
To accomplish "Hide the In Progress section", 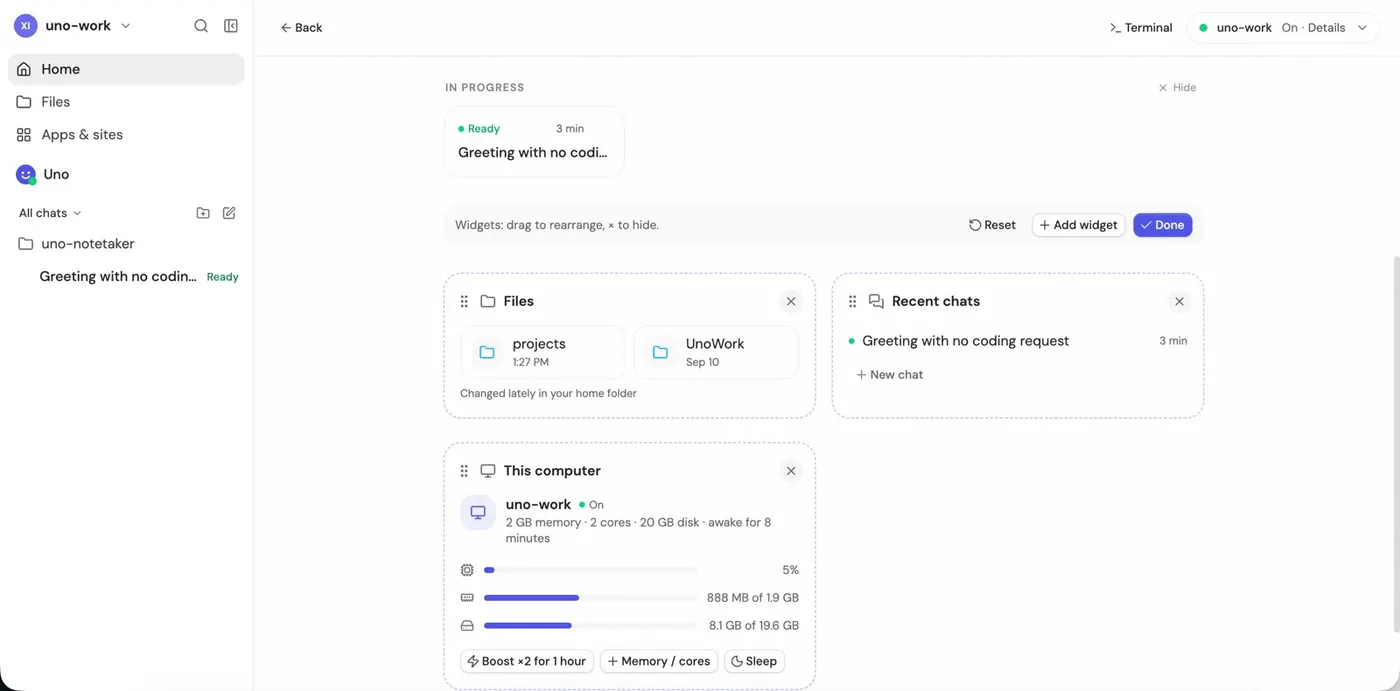I will (x=1177, y=88).
